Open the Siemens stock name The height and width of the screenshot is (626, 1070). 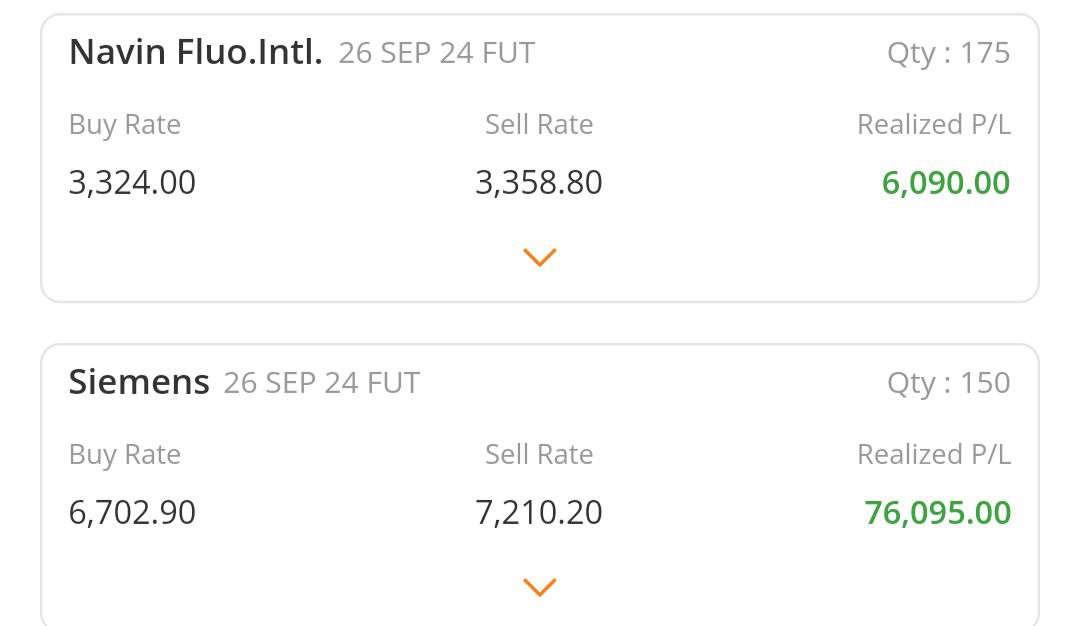pos(139,382)
